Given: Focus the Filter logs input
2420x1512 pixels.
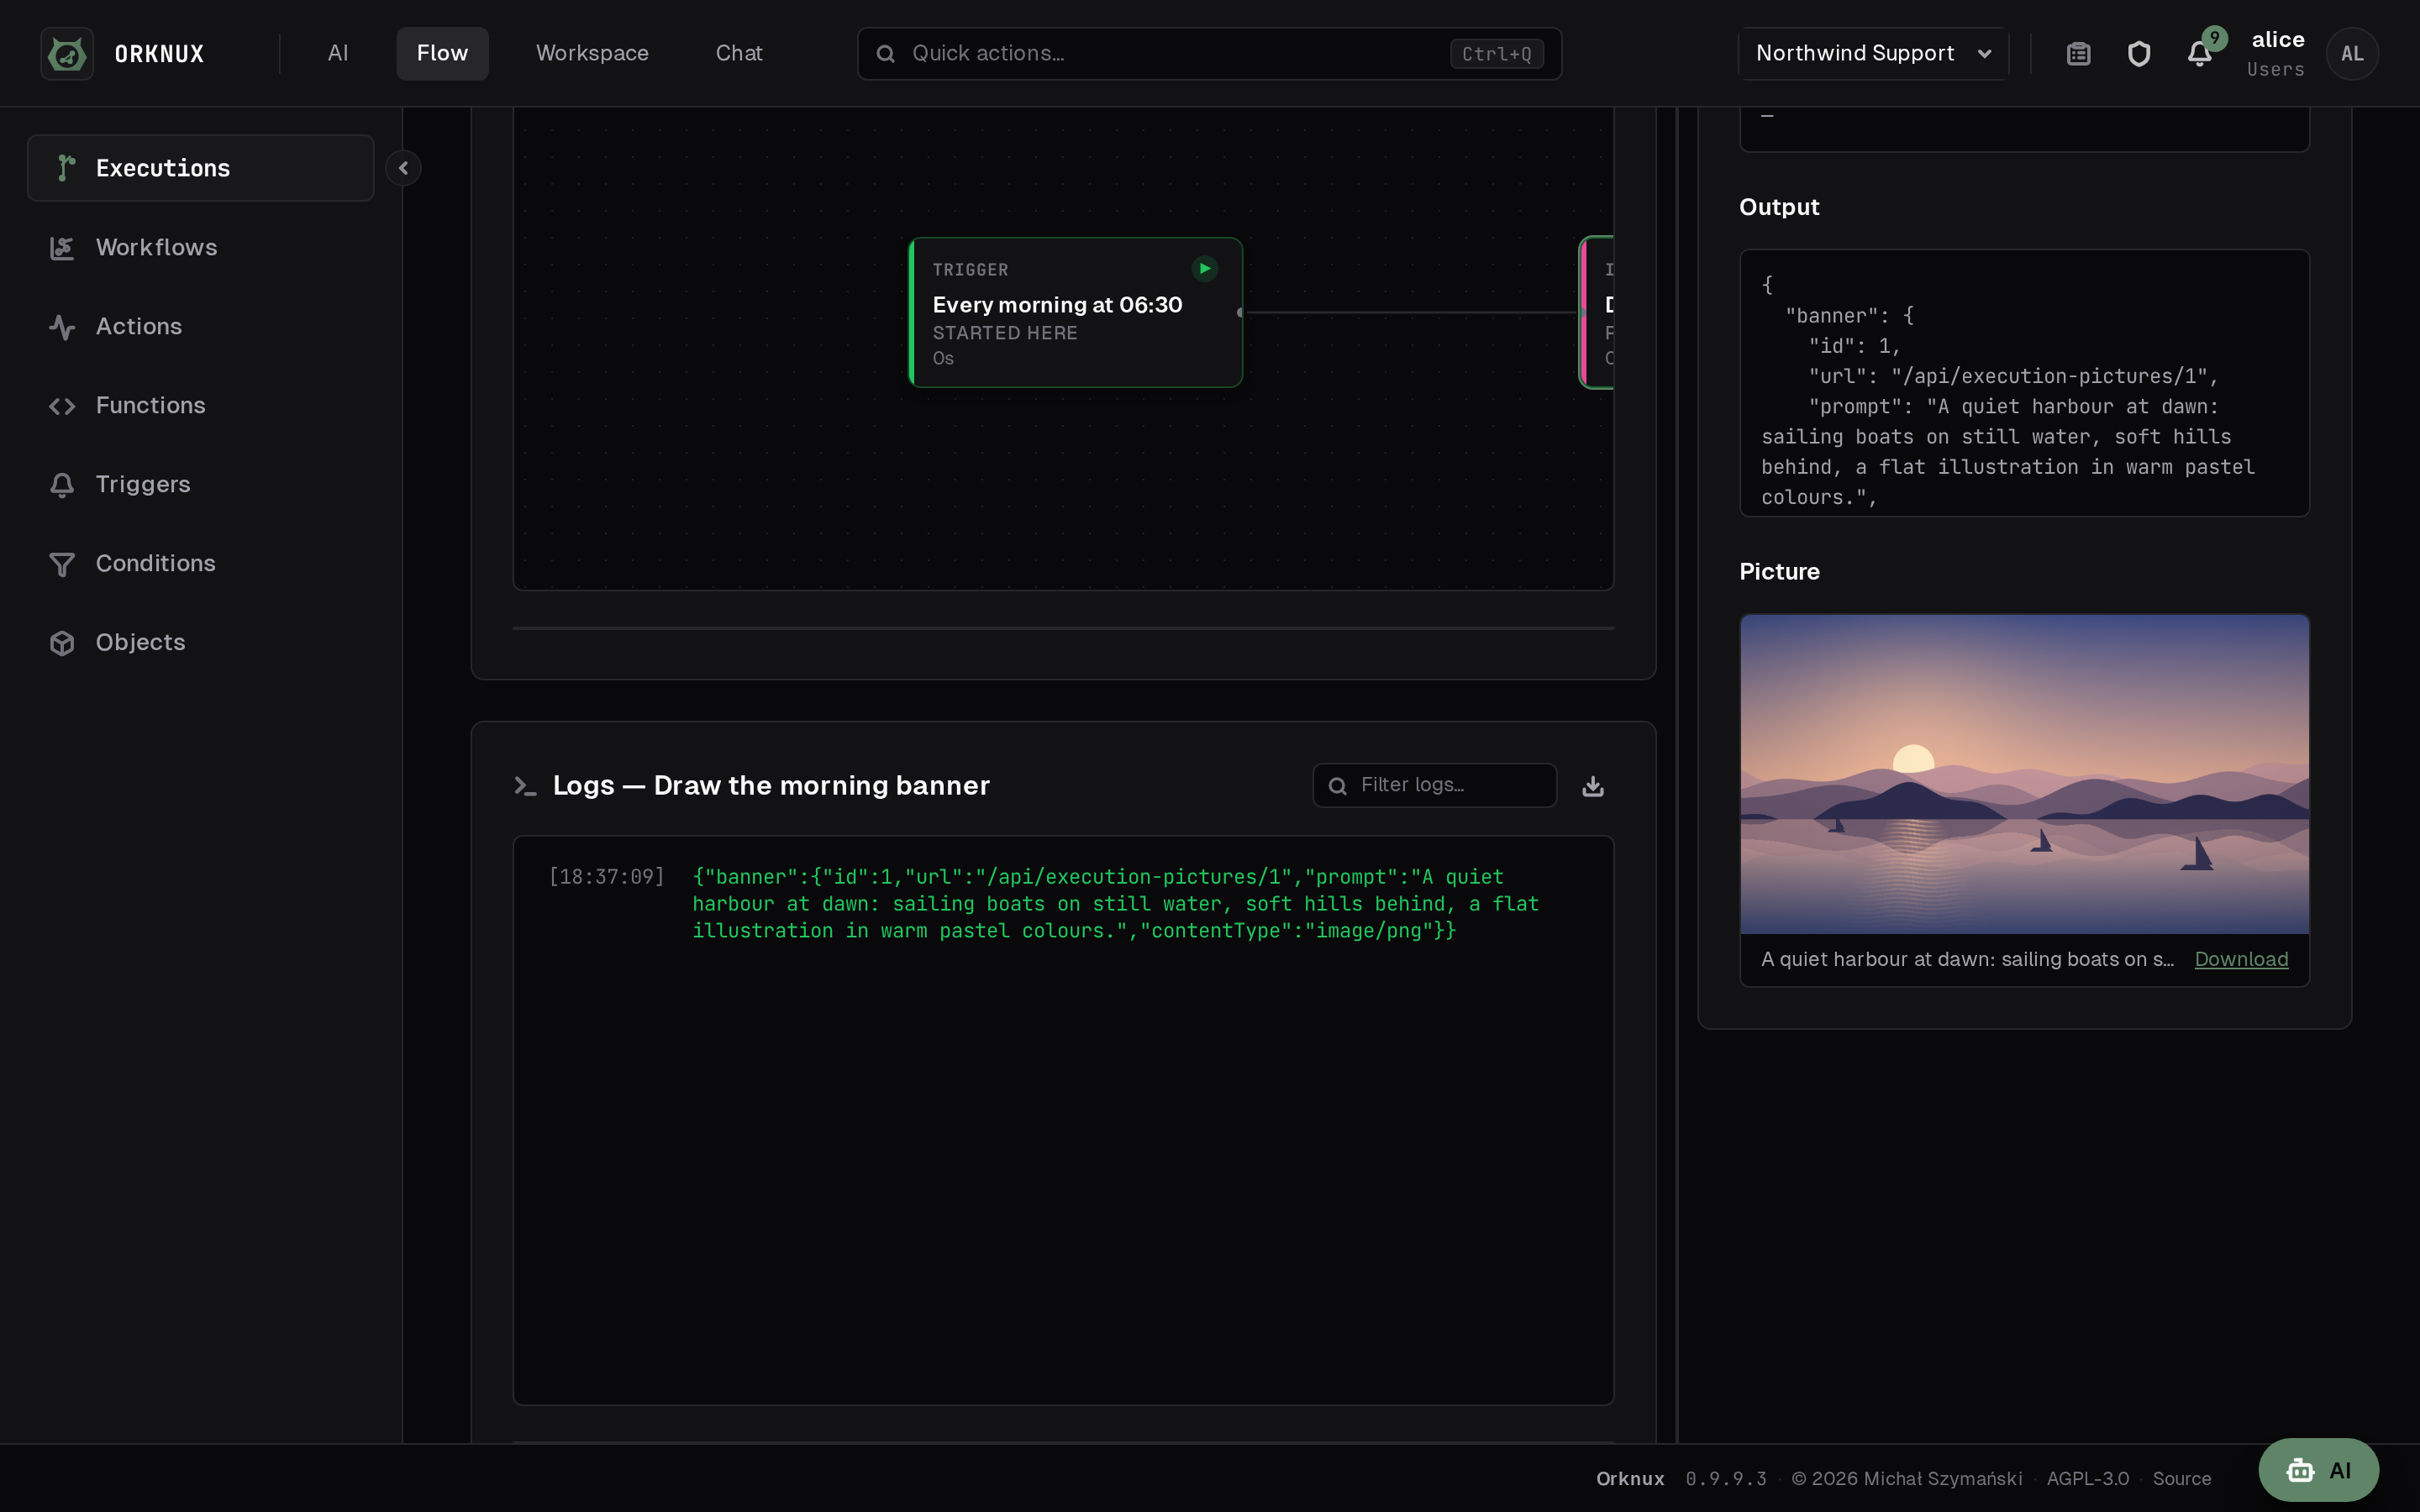Looking at the screenshot, I should click(1434, 785).
